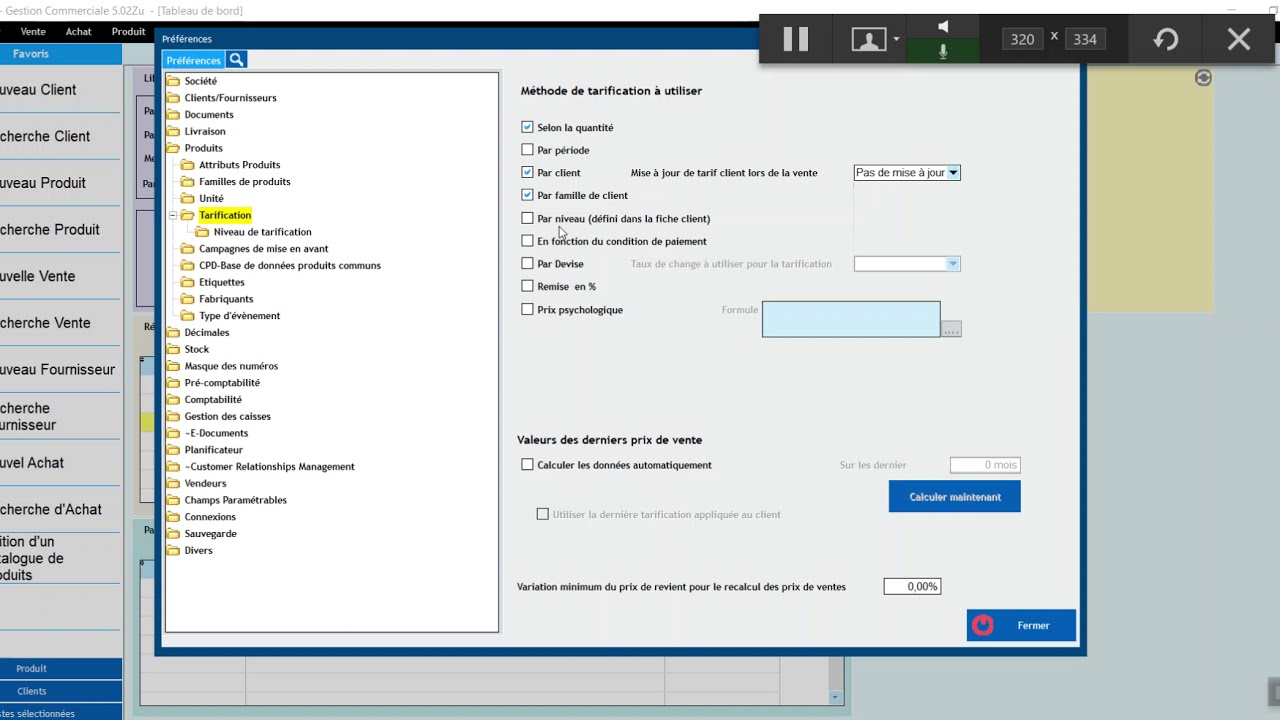1280x720 pixels.
Task: Open the Société folder icon
Action: tap(173, 81)
